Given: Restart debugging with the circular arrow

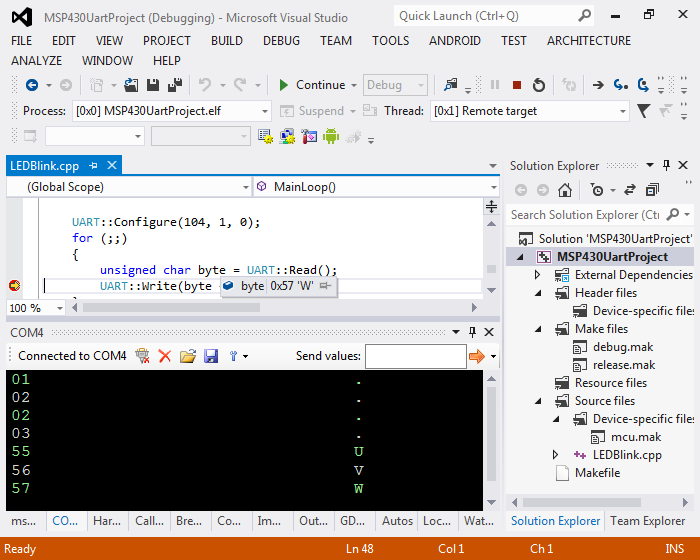Looking at the screenshot, I should coord(539,85).
